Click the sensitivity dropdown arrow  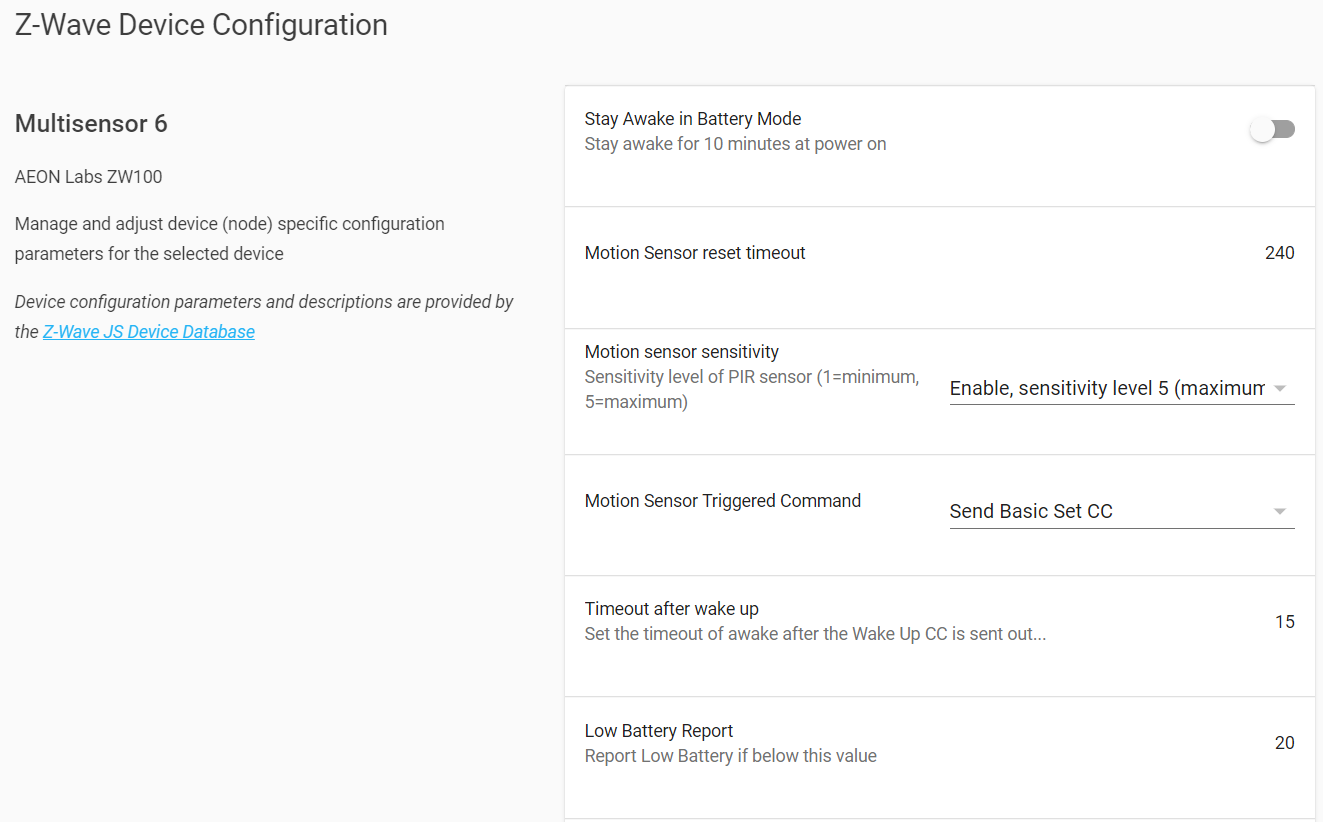[1280, 389]
